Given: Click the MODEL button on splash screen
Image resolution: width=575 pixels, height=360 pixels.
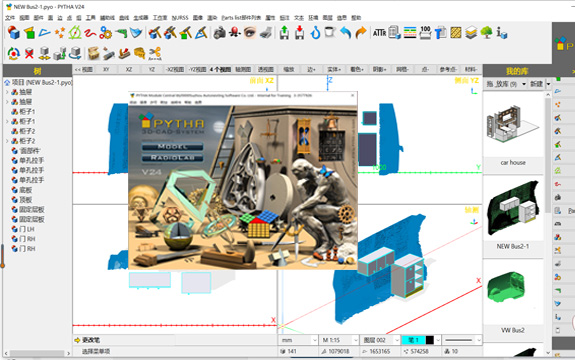Looking at the screenshot, I should (172, 146).
